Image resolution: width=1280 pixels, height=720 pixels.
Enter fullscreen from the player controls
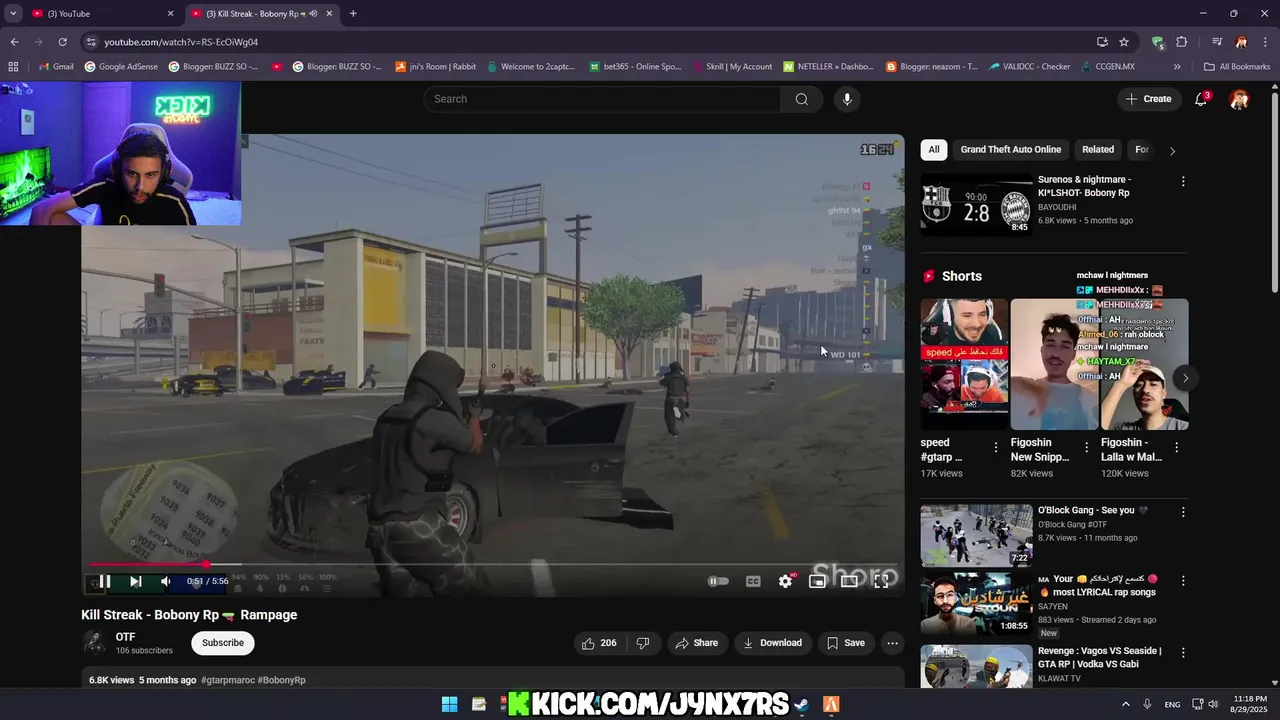click(881, 581)
